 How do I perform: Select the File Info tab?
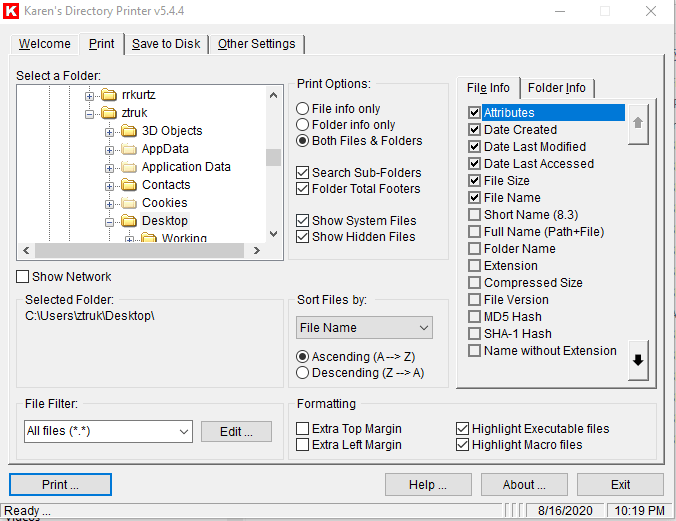(x=488, y=88)
